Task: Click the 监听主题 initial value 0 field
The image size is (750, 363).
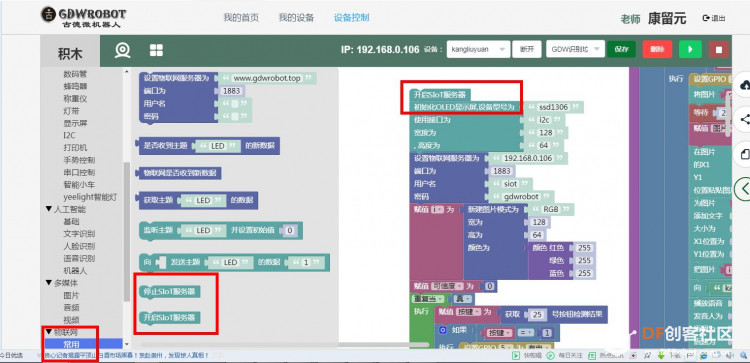Action: (x=289, y=231)
